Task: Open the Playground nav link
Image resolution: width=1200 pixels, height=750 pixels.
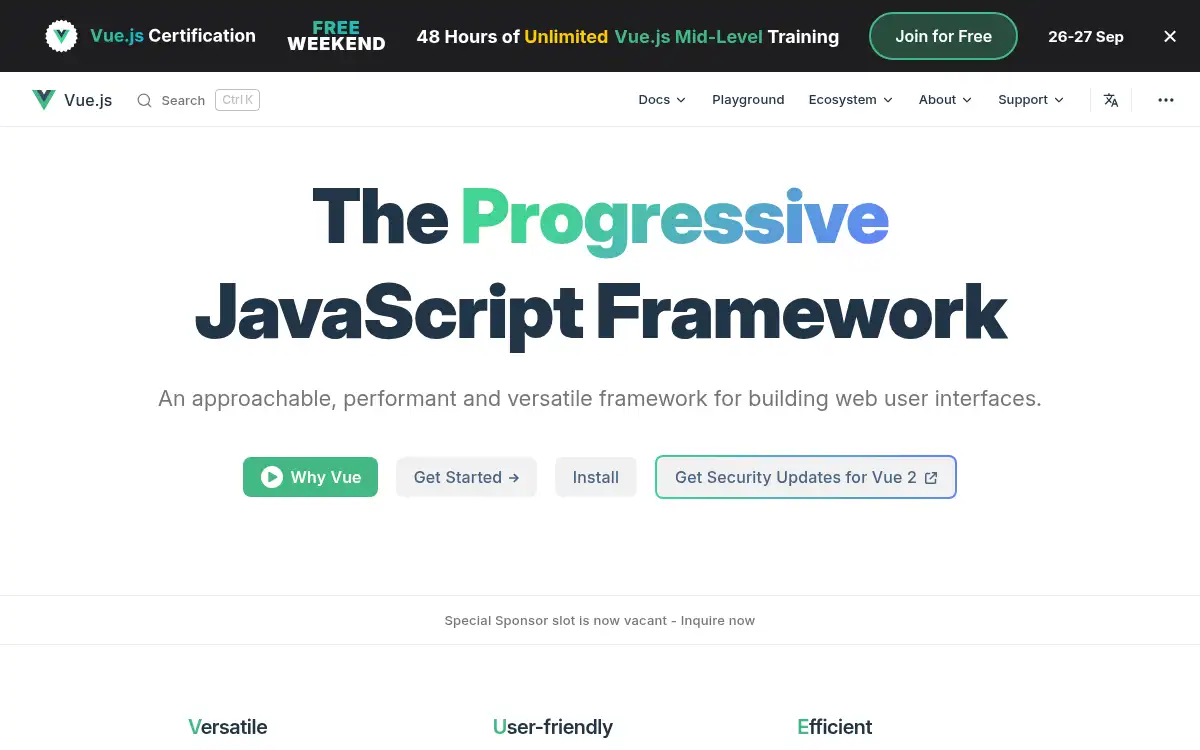Action: 748,100
